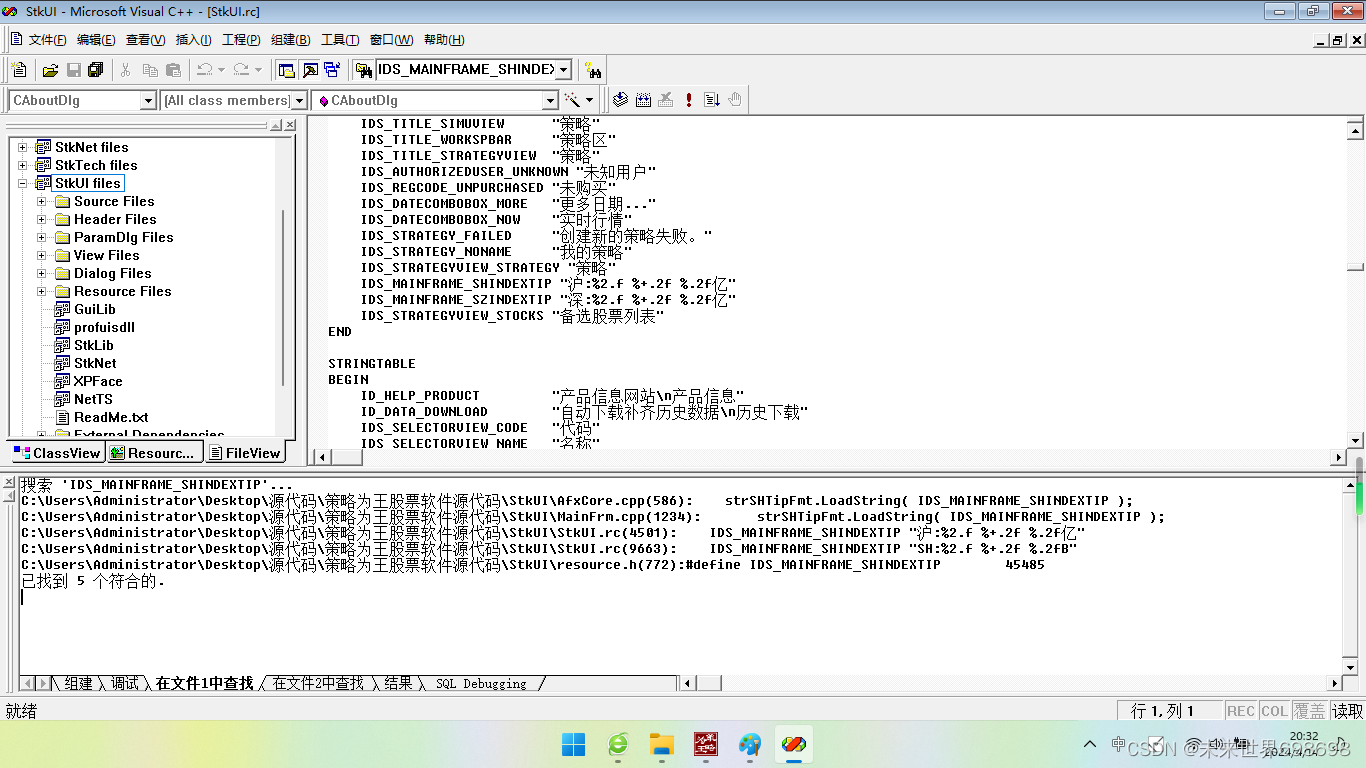Click the Windows Start button on taskbar

(x=574, y=744)
